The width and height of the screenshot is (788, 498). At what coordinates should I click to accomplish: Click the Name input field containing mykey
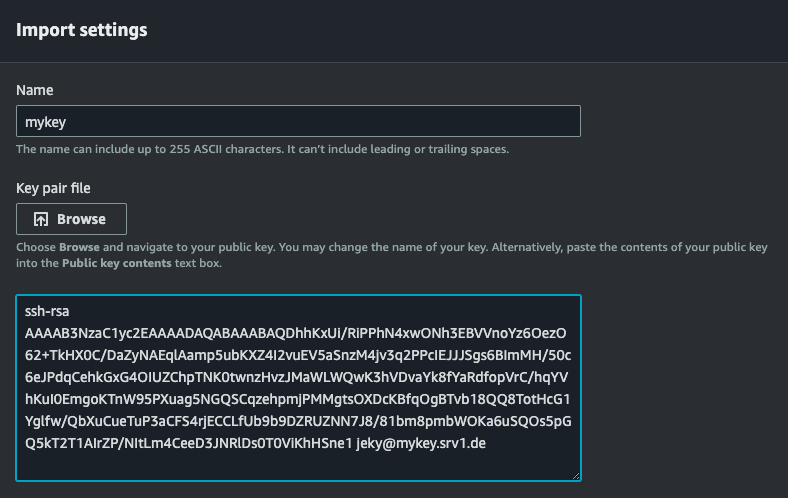tap(298, 122)
